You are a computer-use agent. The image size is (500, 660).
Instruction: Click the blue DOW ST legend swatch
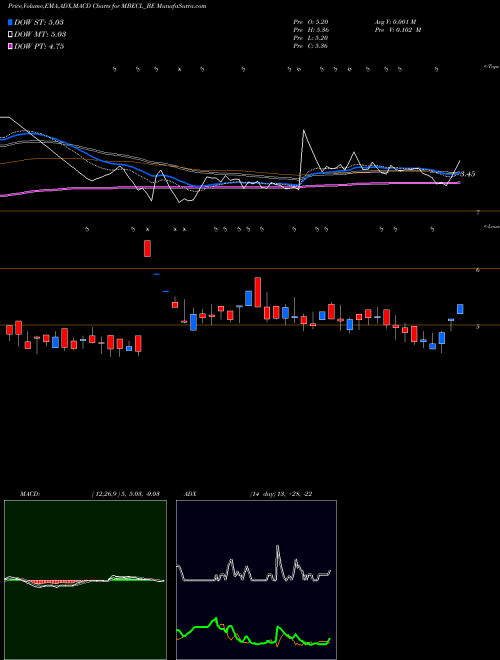10,22
